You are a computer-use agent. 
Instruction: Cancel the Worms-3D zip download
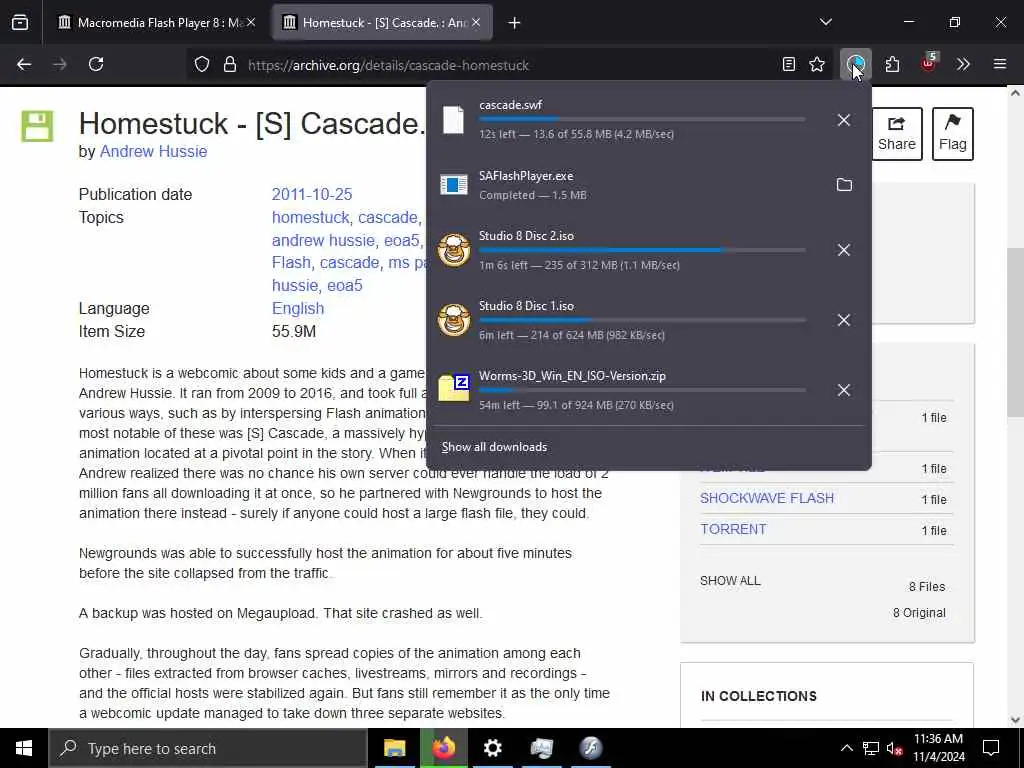(844, 390)
